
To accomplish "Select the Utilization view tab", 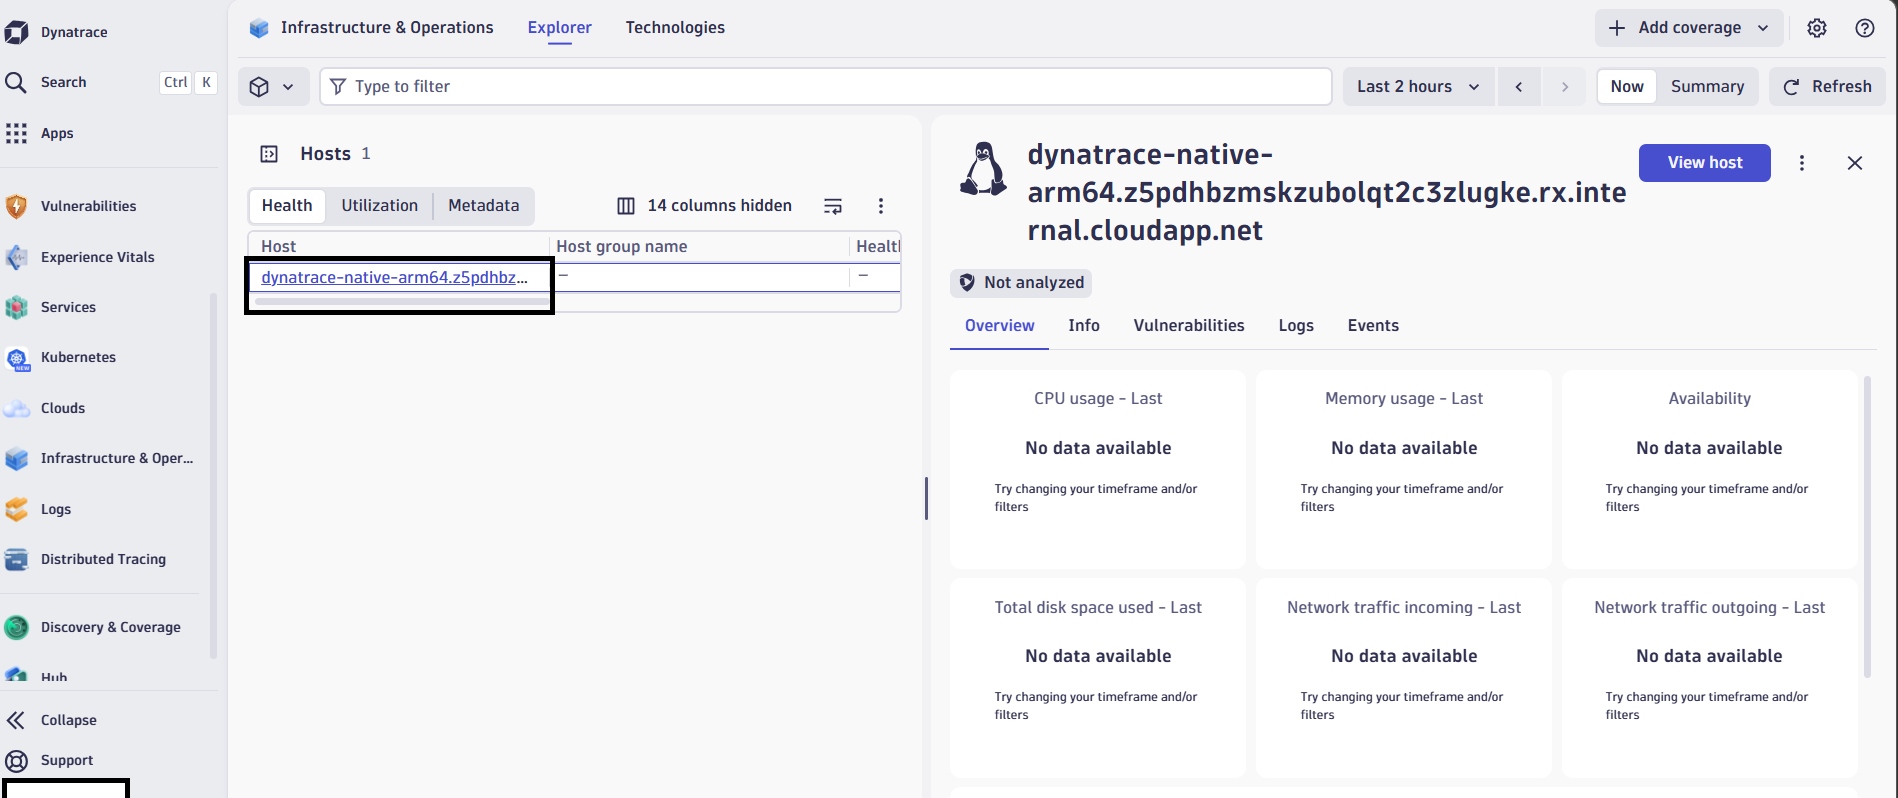I will (379, 205).
